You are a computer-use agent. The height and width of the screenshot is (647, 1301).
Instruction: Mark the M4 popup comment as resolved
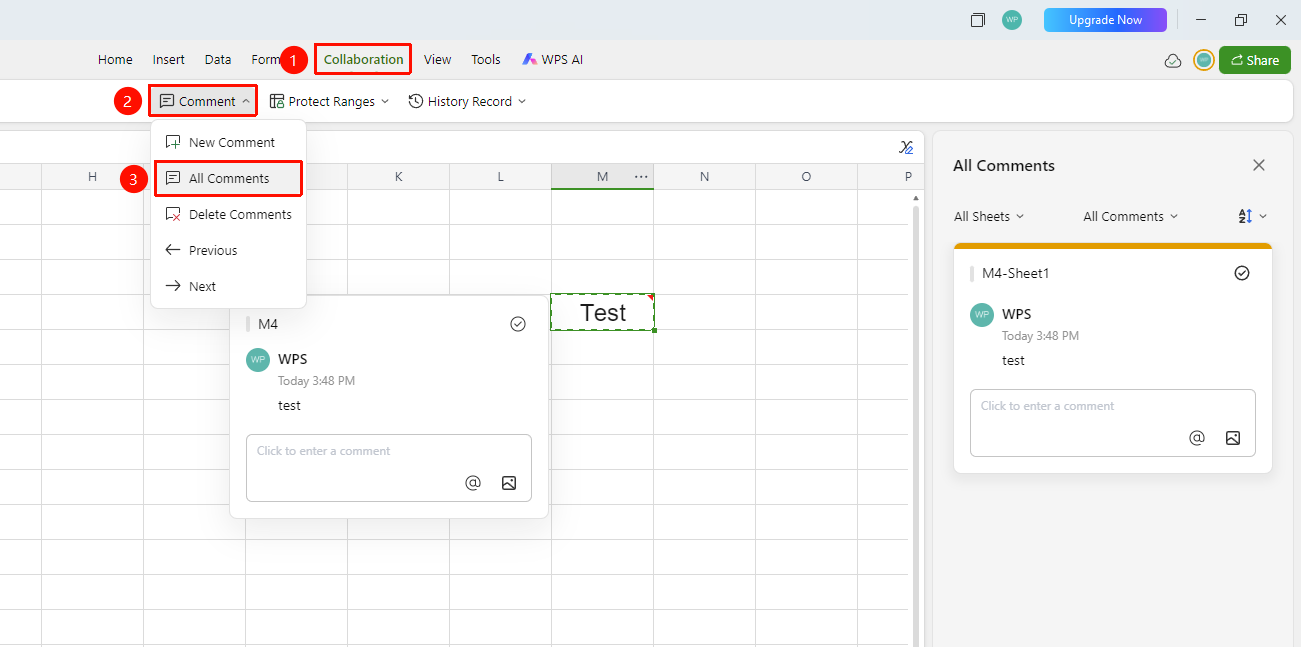click(x=518, y=324)
